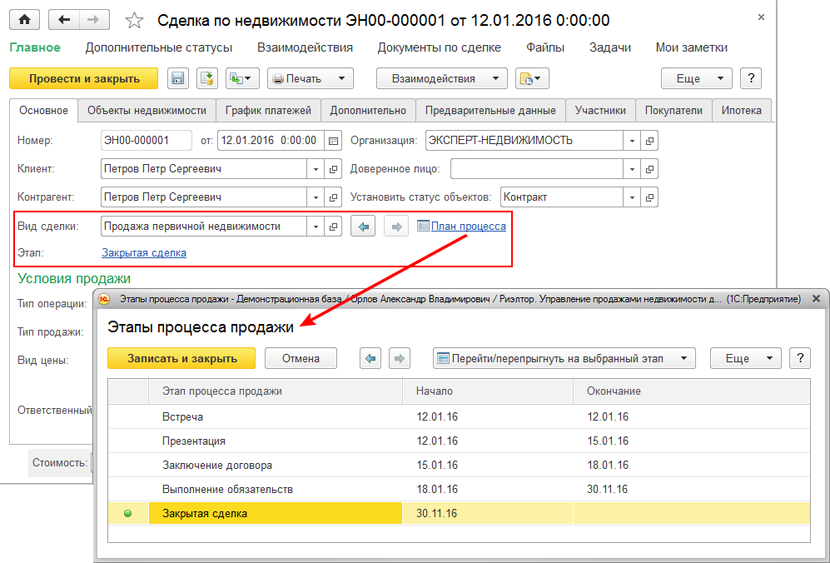Open Перейти/перепрыгнуть на выбранный этап dropdown
Screen dimensions: 830x563
coord(564,358)
